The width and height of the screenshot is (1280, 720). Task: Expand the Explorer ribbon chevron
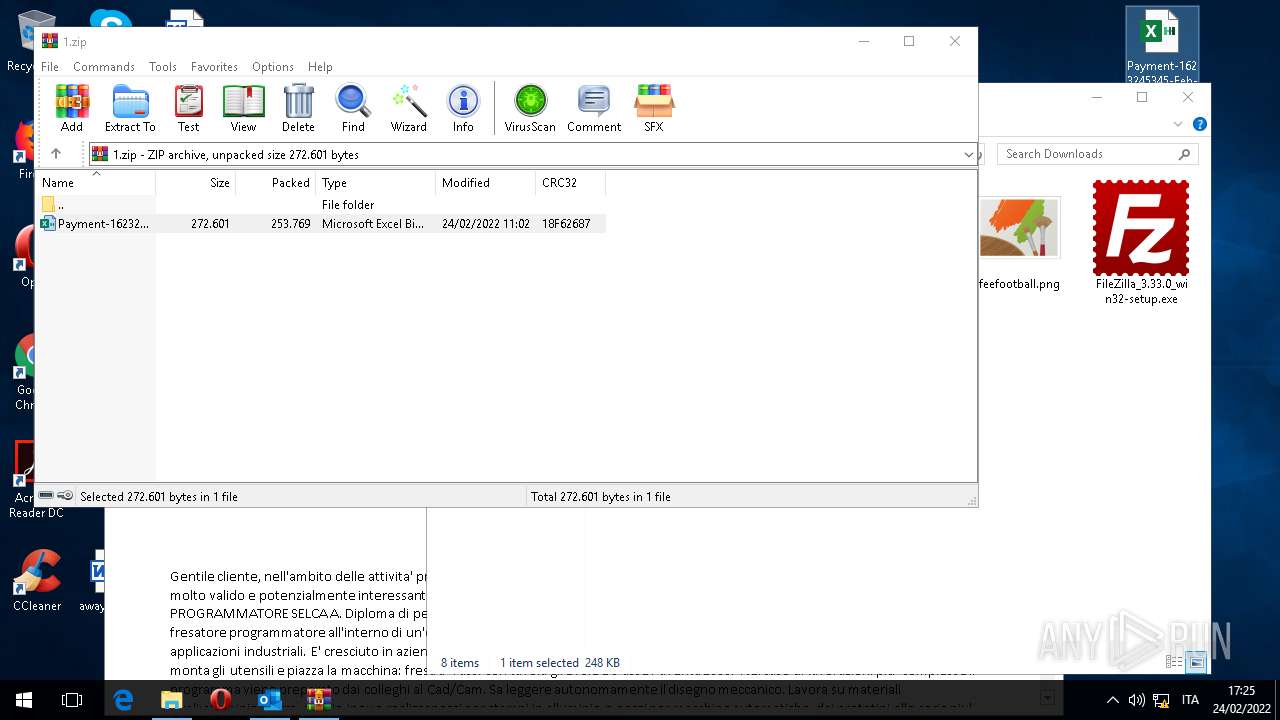point(1178,124)
